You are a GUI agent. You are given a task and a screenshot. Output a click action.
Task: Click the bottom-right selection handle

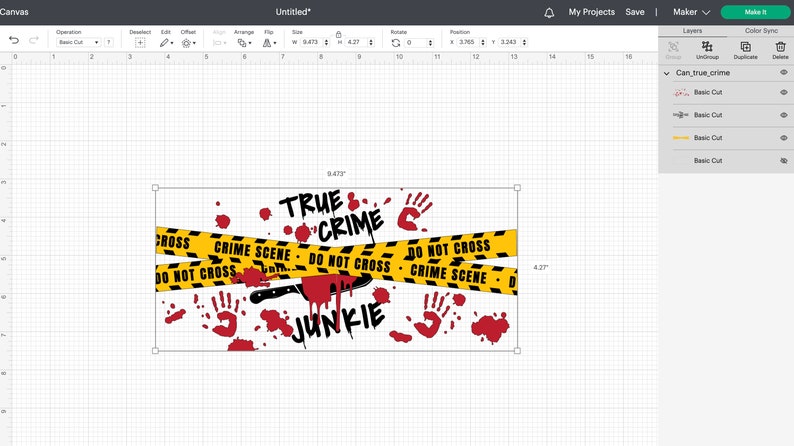(517, 350)
